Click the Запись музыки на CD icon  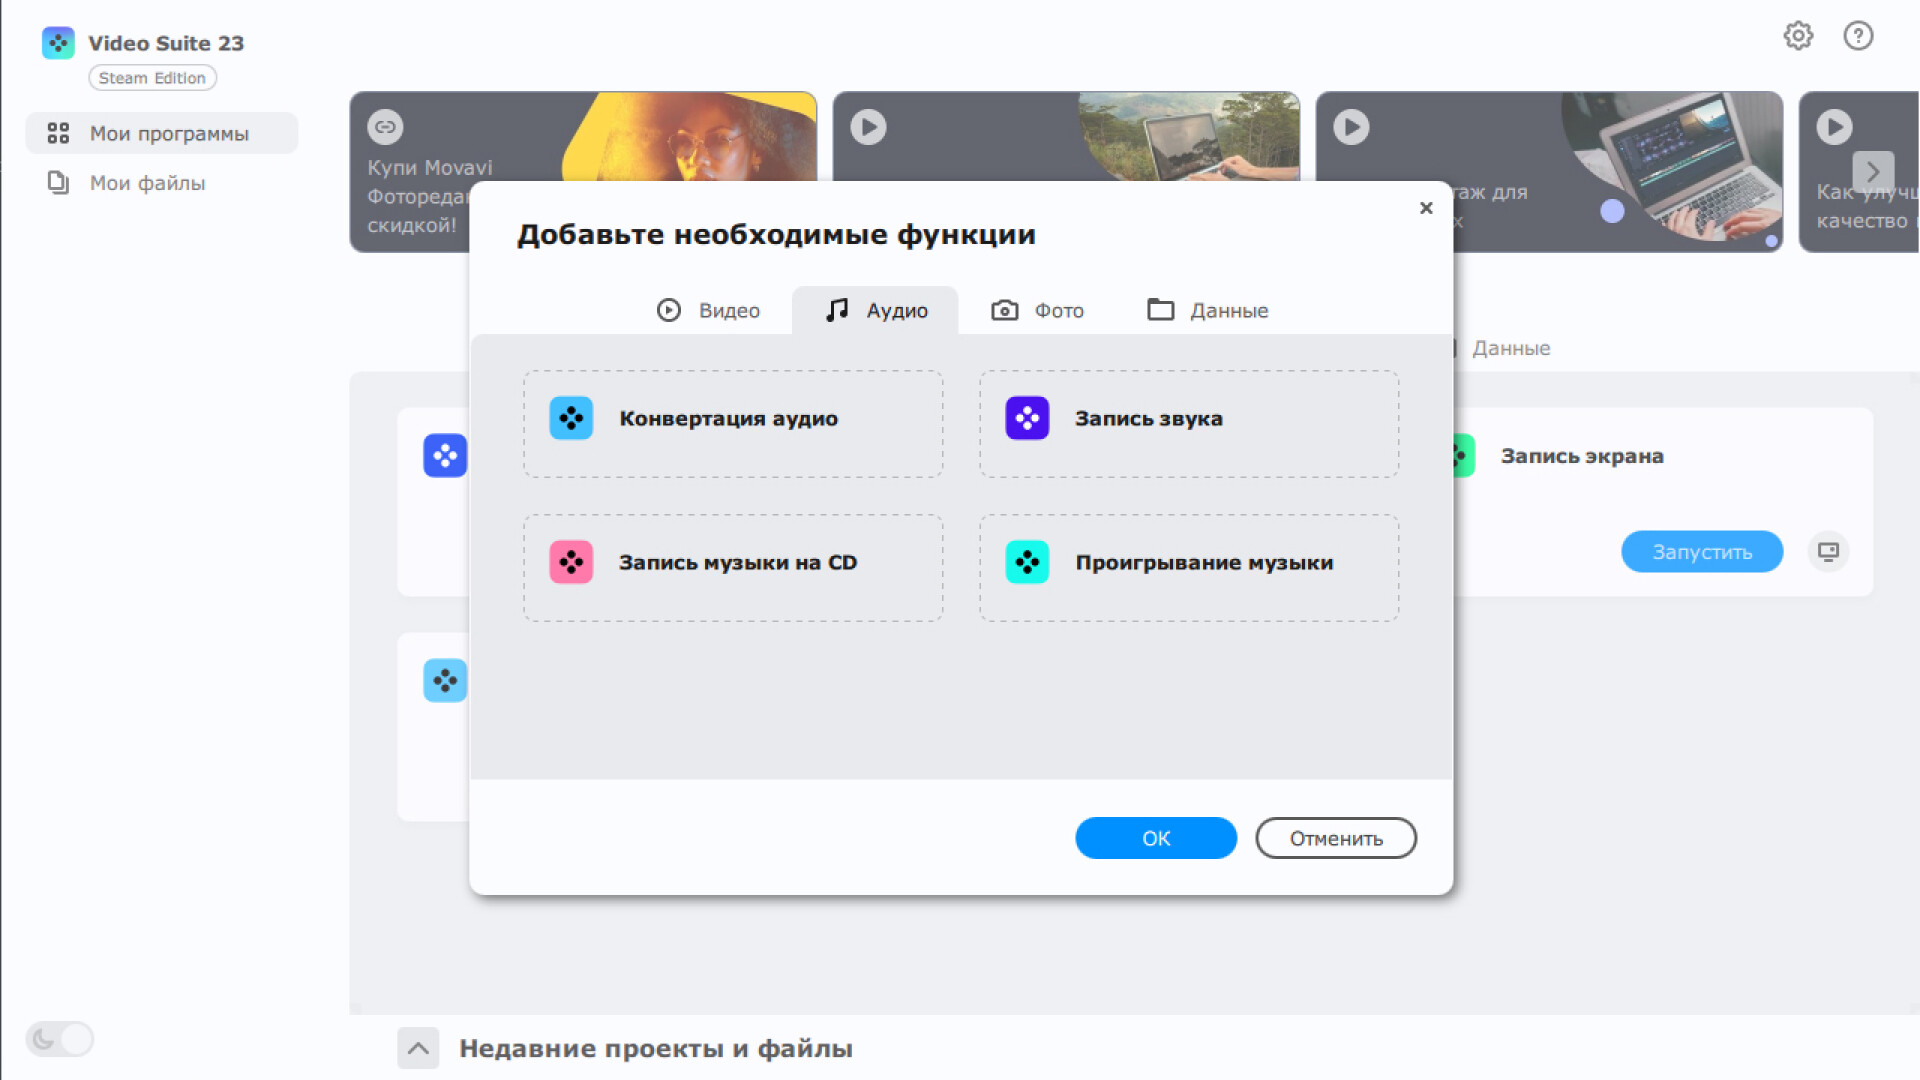click(571, 562)
